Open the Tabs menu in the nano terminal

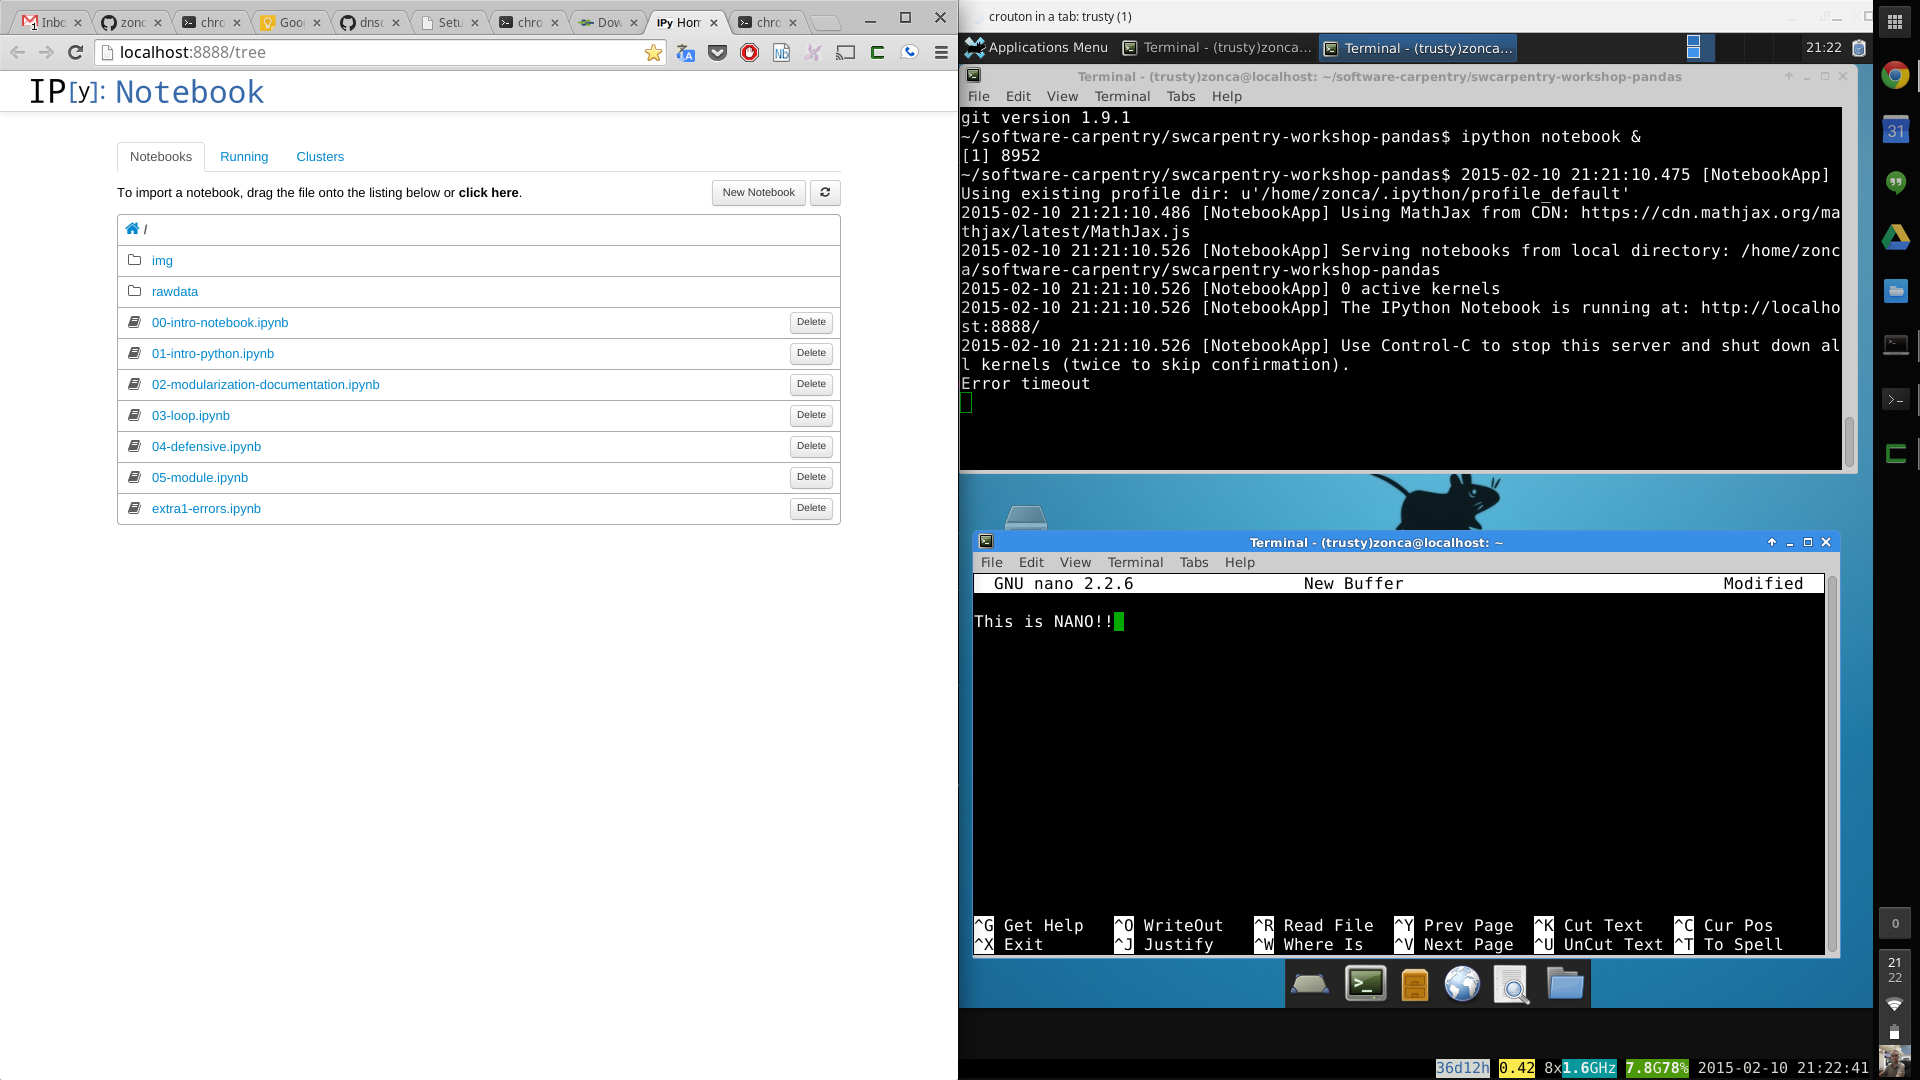pyautogui.click(x=1193, y=562)
